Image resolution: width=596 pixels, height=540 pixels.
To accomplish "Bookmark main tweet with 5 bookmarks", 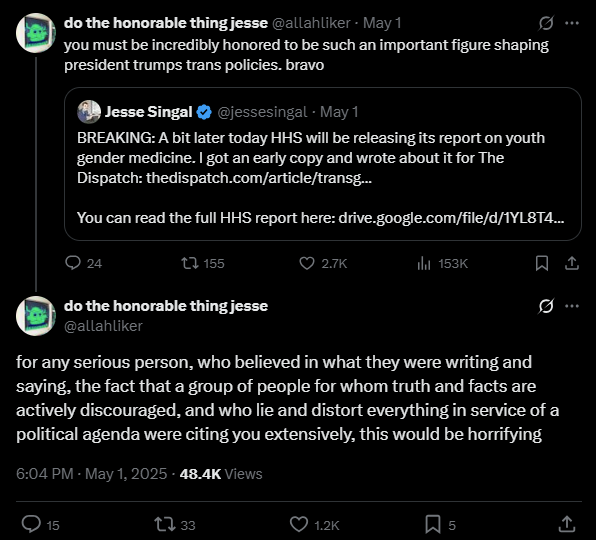I will (440, 524).
